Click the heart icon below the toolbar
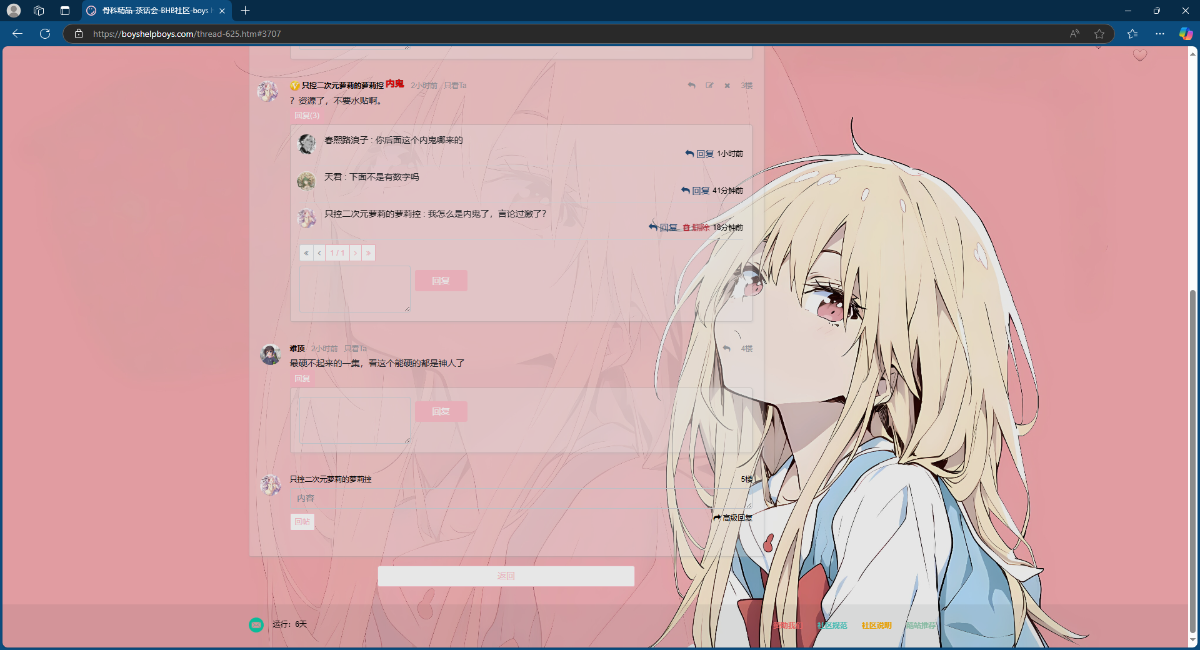The width and height of the screenshot is (1200, 650). [1140, 55]
